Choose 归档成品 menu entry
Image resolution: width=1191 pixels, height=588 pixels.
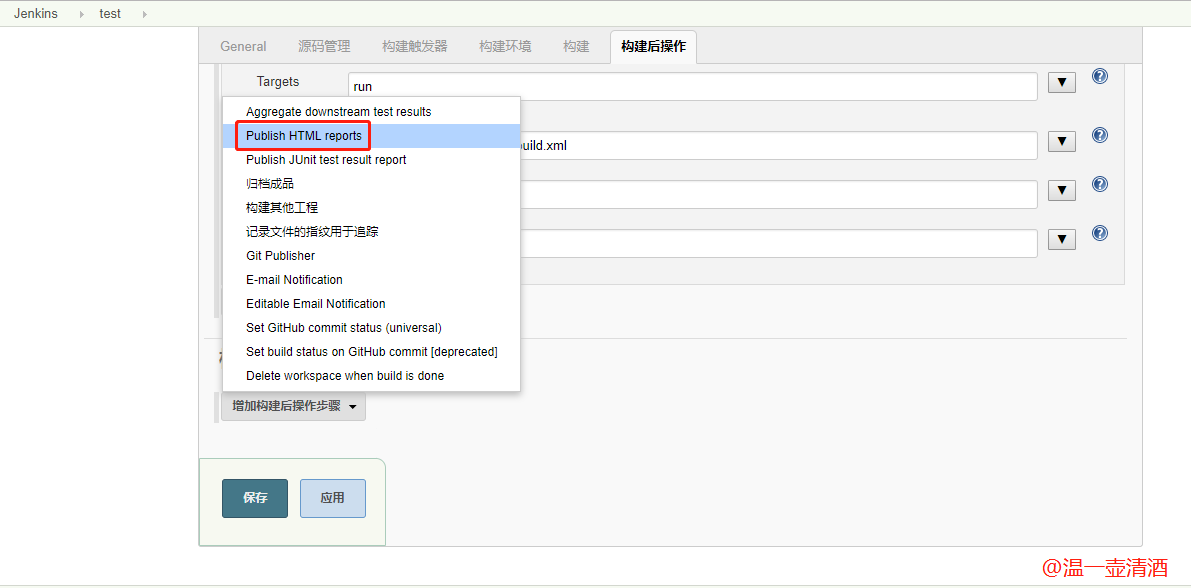(x=371, y=183)
